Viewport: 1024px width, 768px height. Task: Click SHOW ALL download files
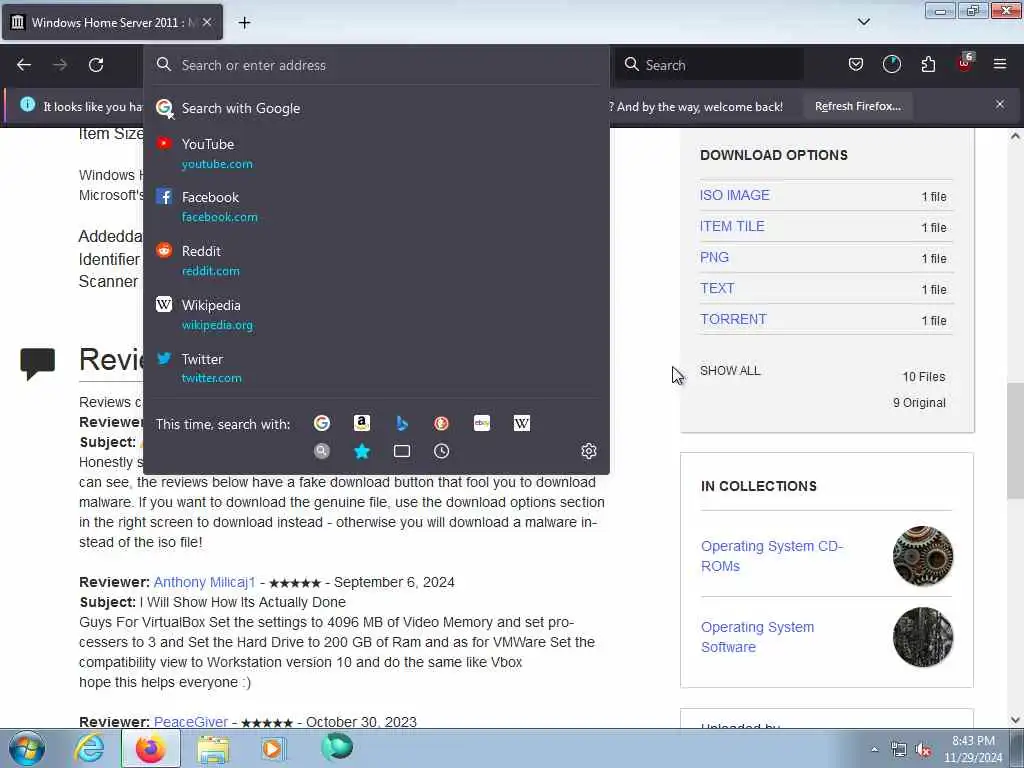pos(730,370)
